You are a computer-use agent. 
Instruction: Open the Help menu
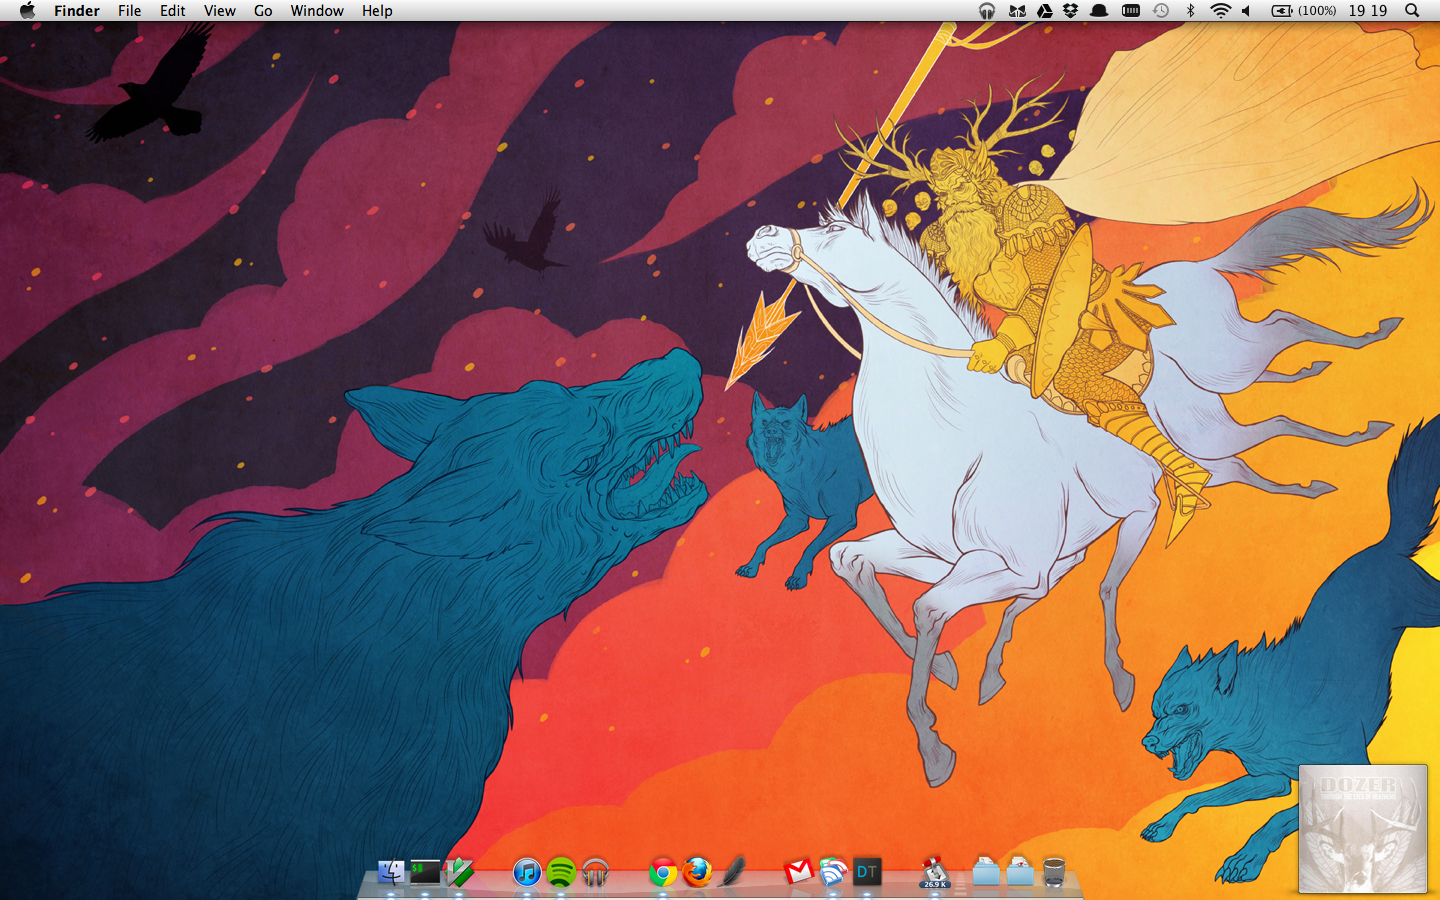[377, 11]
